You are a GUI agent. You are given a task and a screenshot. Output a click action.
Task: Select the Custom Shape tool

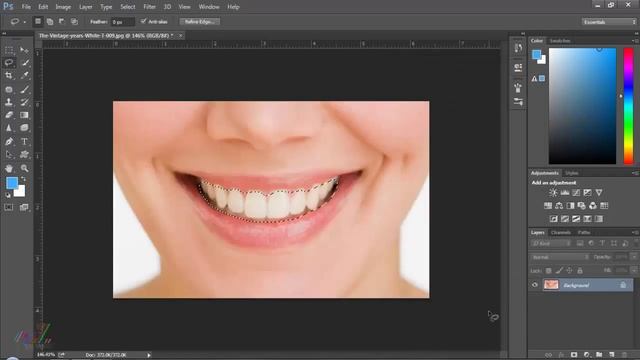coord(24,155)
